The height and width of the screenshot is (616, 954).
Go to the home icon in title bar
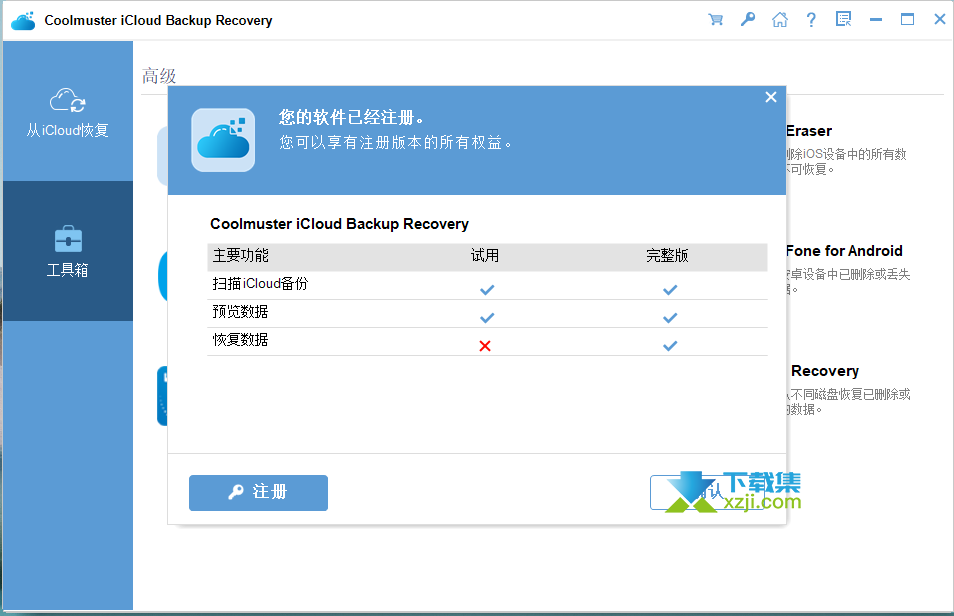point(779,19)
